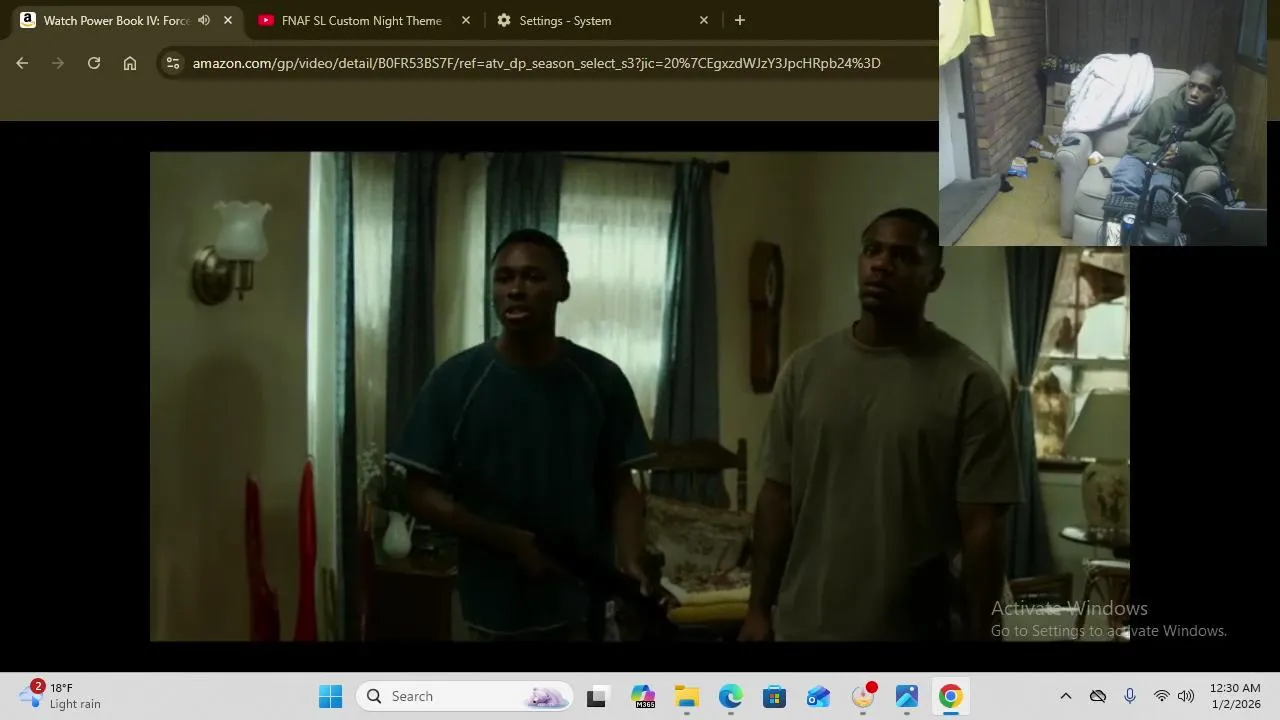Launch Microsoft 365 Copilot from taskbar
This screenshot has height=720, width=1280.
pos(642,696)
